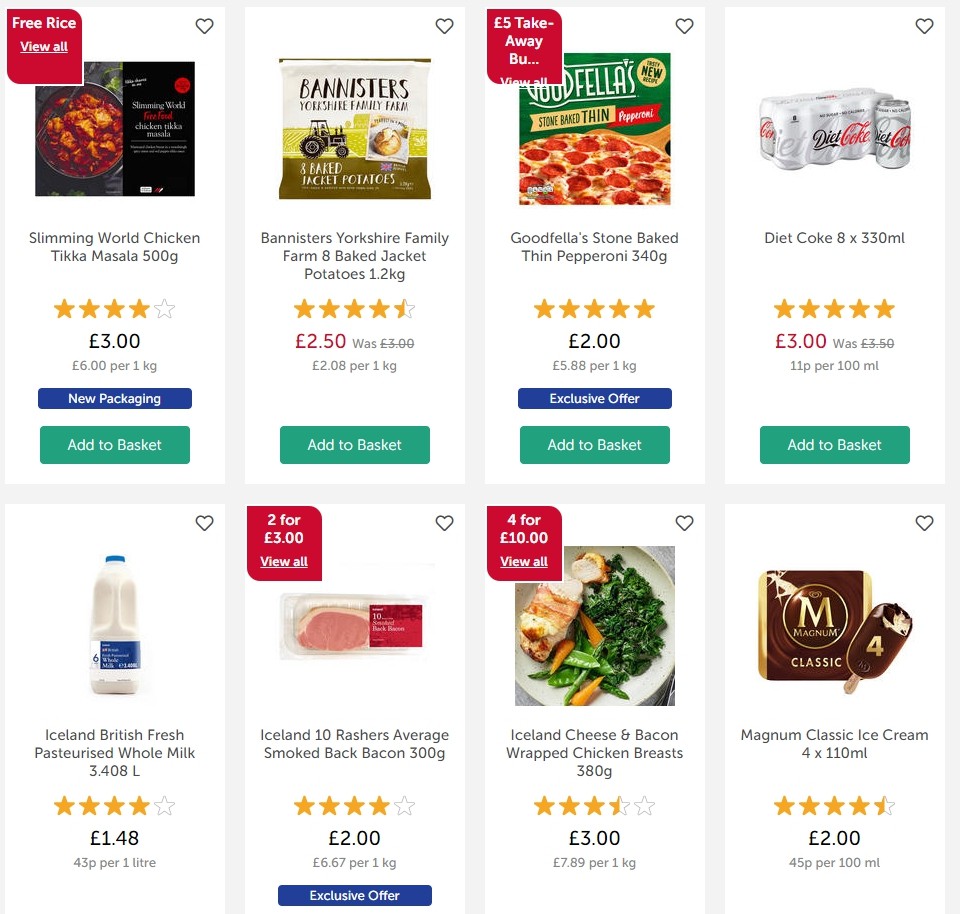Toggle favourite on Cheese & Bacon Wrapped Chicken

click(x=684, y=523)
